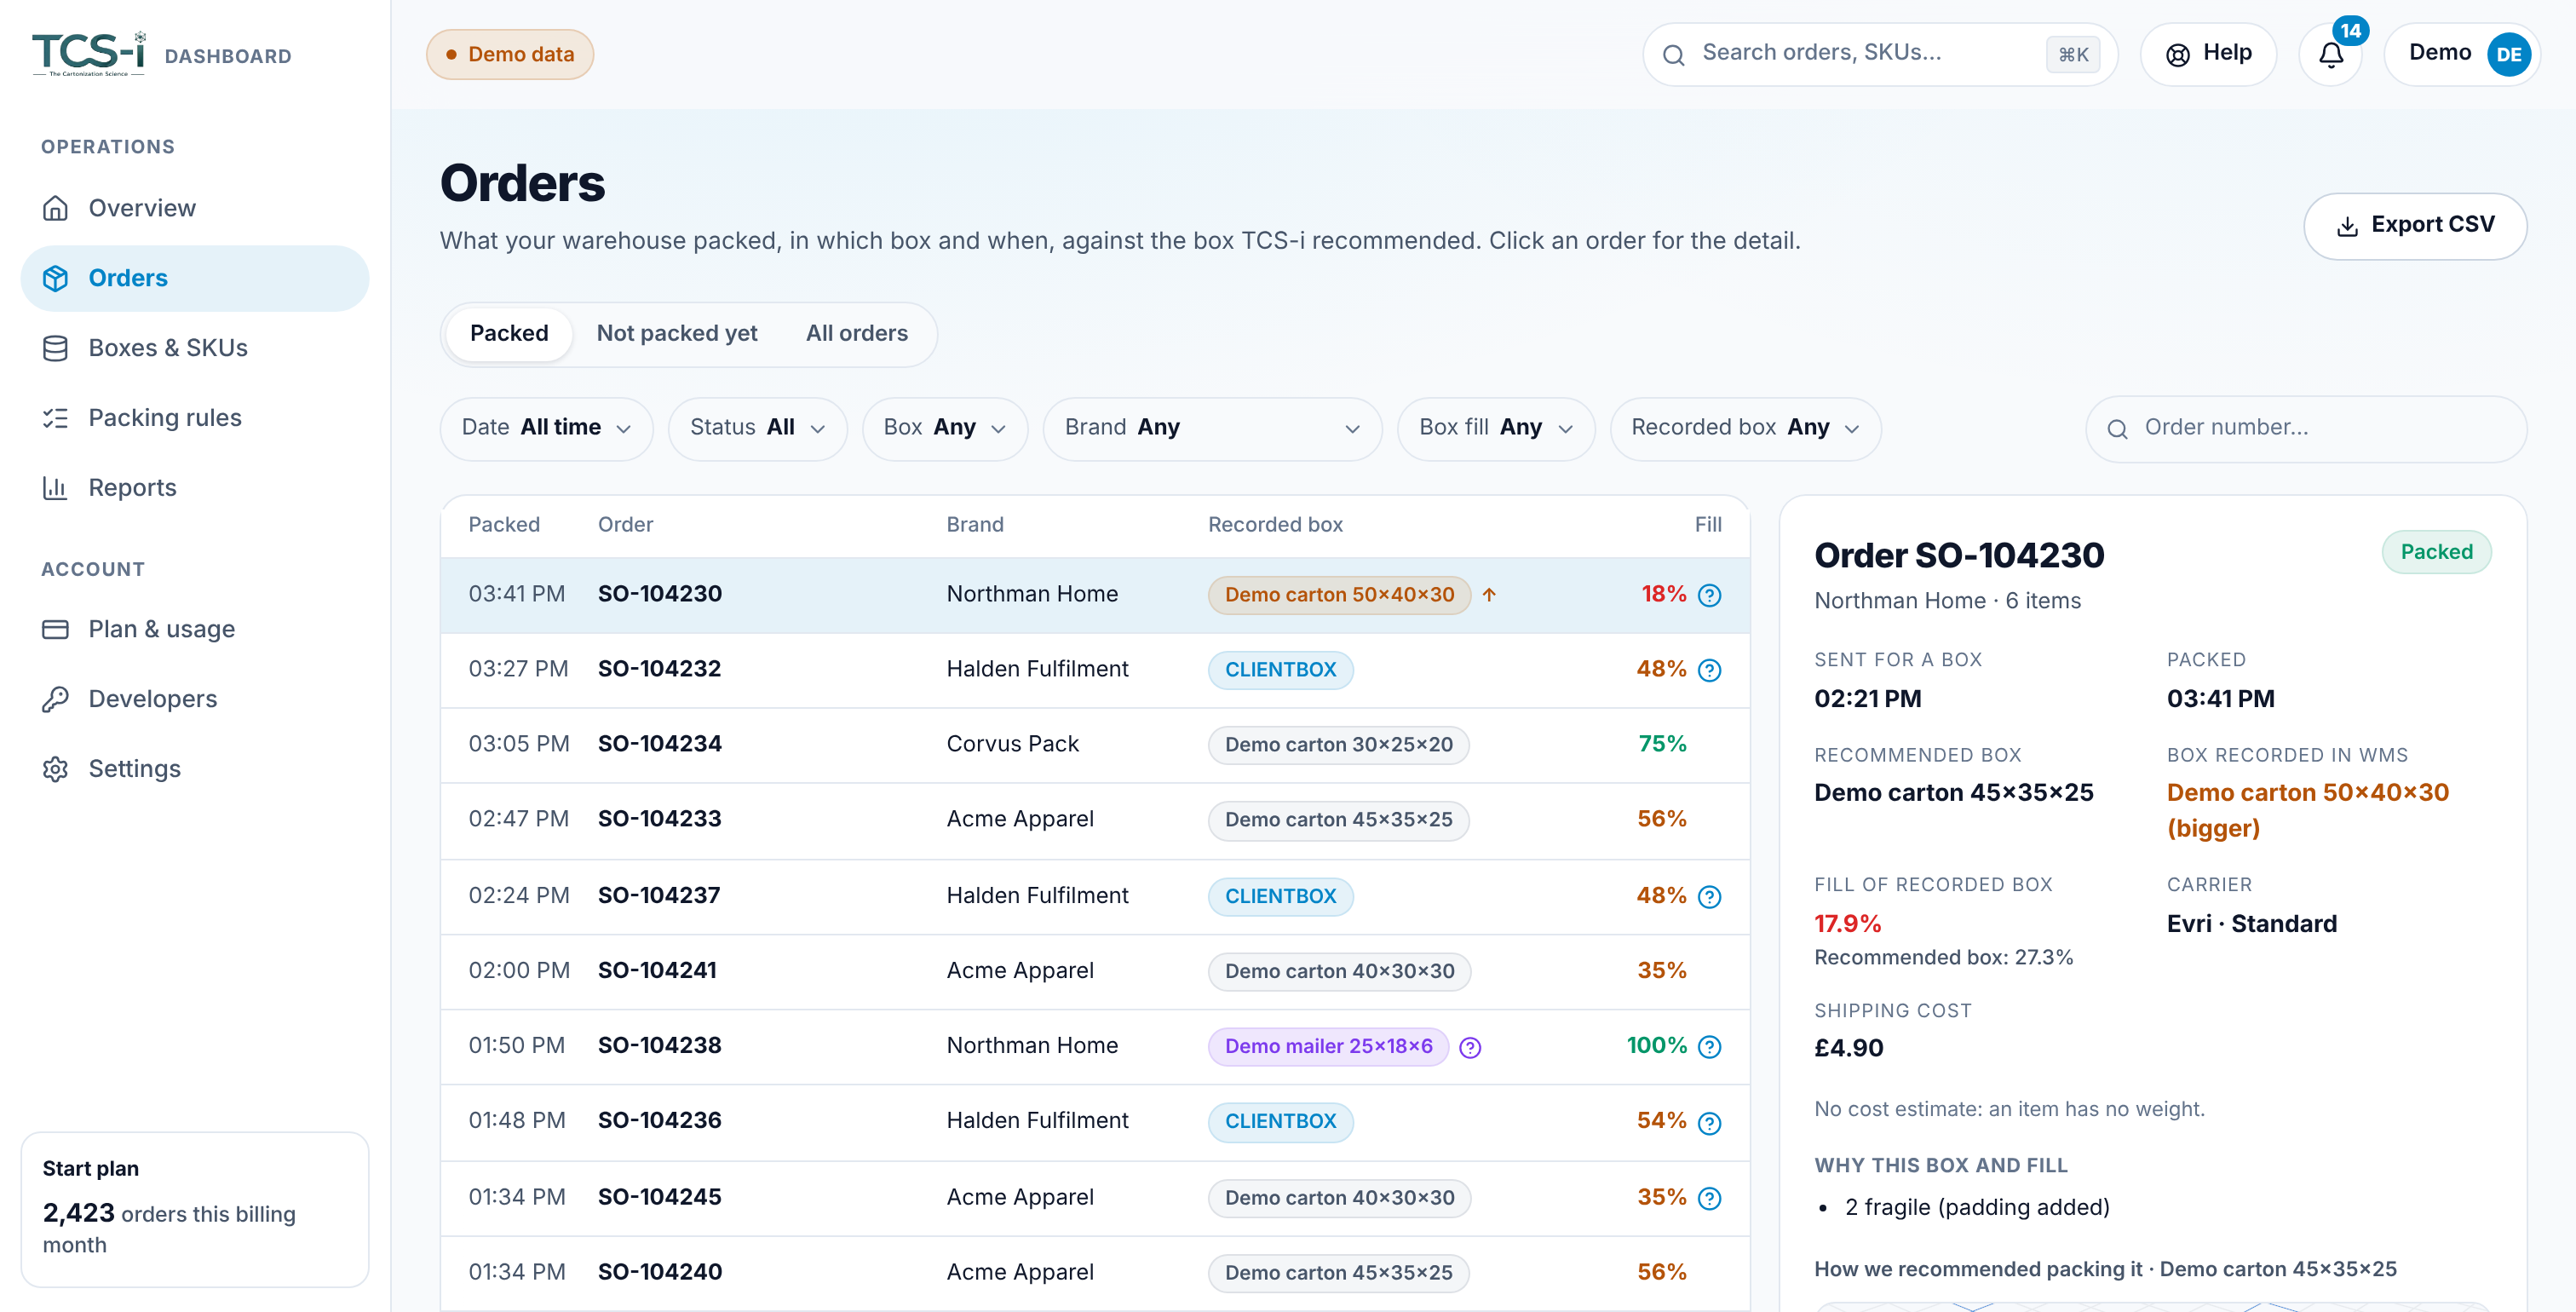2576x1312 pixels.
Task: Click the TCS-i logo
Action: coord(89,54)
